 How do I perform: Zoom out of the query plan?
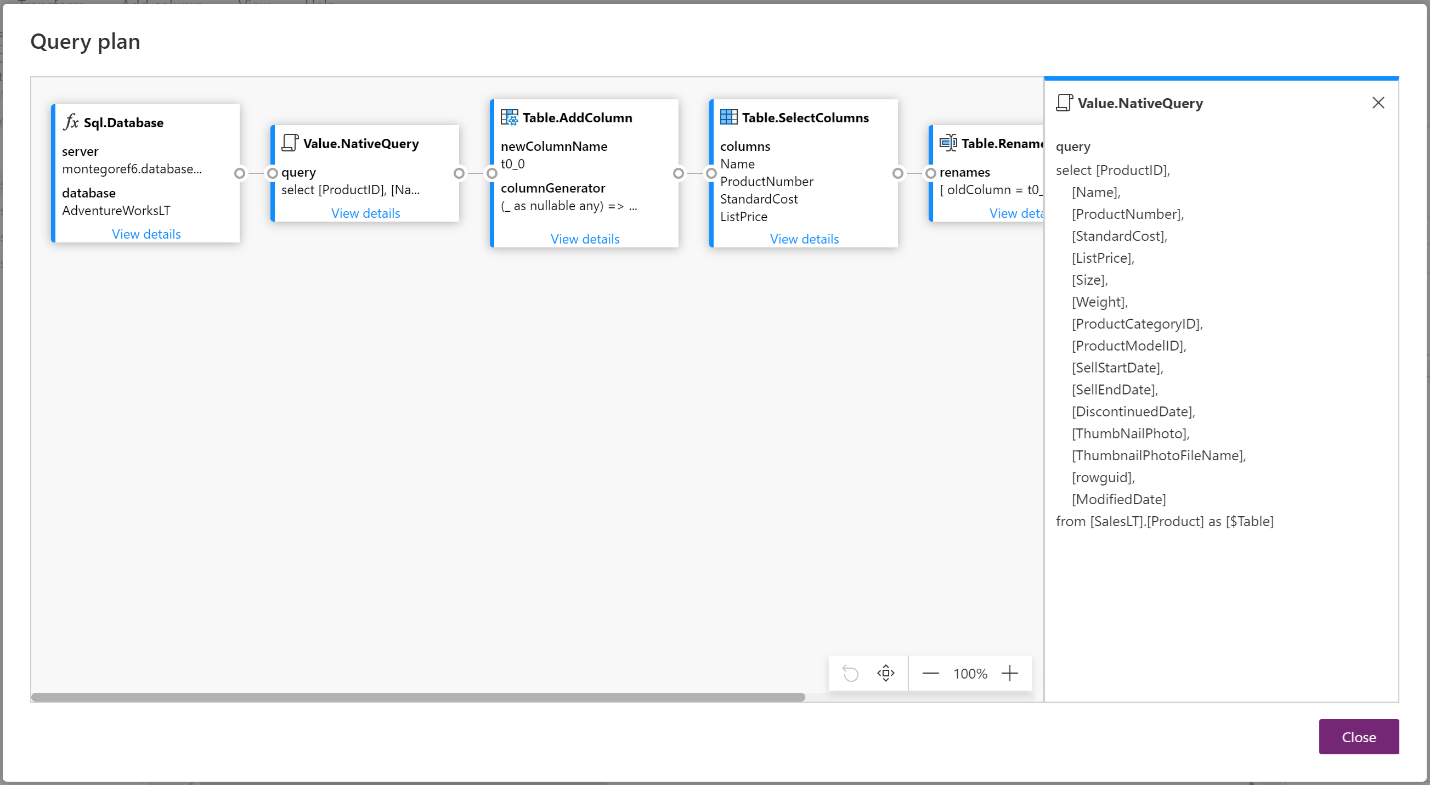point(931,673)
